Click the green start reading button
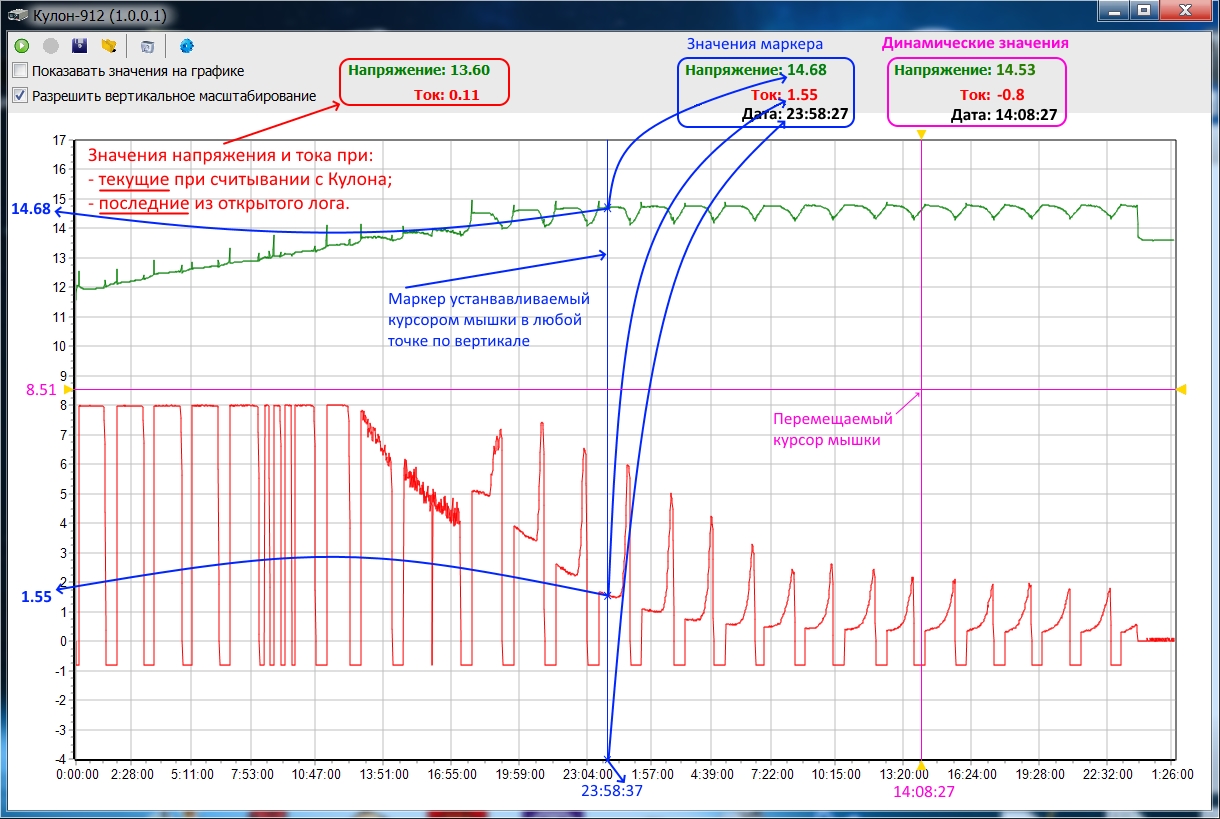Viewport: 1220px width, 819px height. pos(22,46)
